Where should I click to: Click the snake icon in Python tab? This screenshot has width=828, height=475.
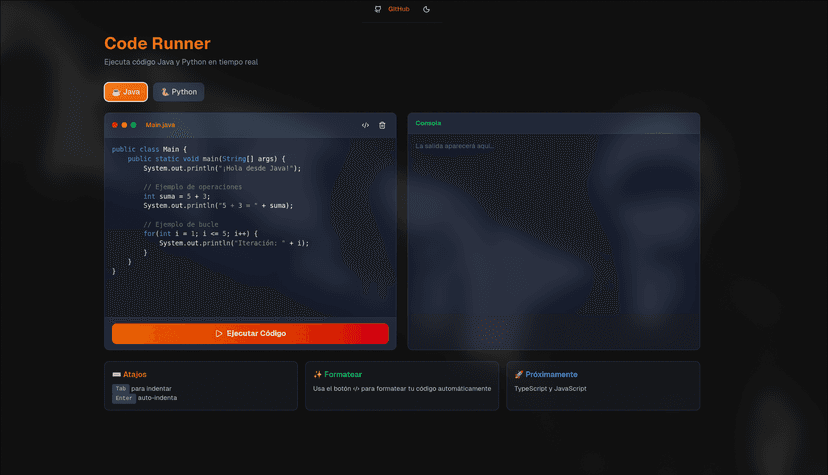point(165,92)
